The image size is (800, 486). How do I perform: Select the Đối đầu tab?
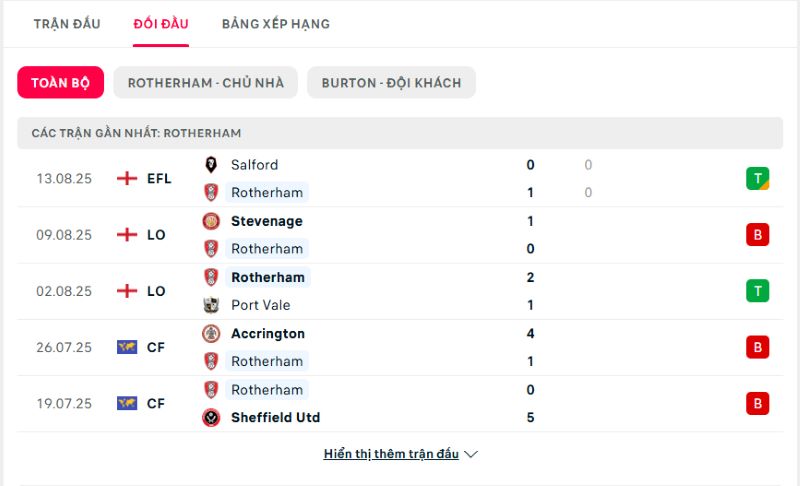tap(161, 24)
